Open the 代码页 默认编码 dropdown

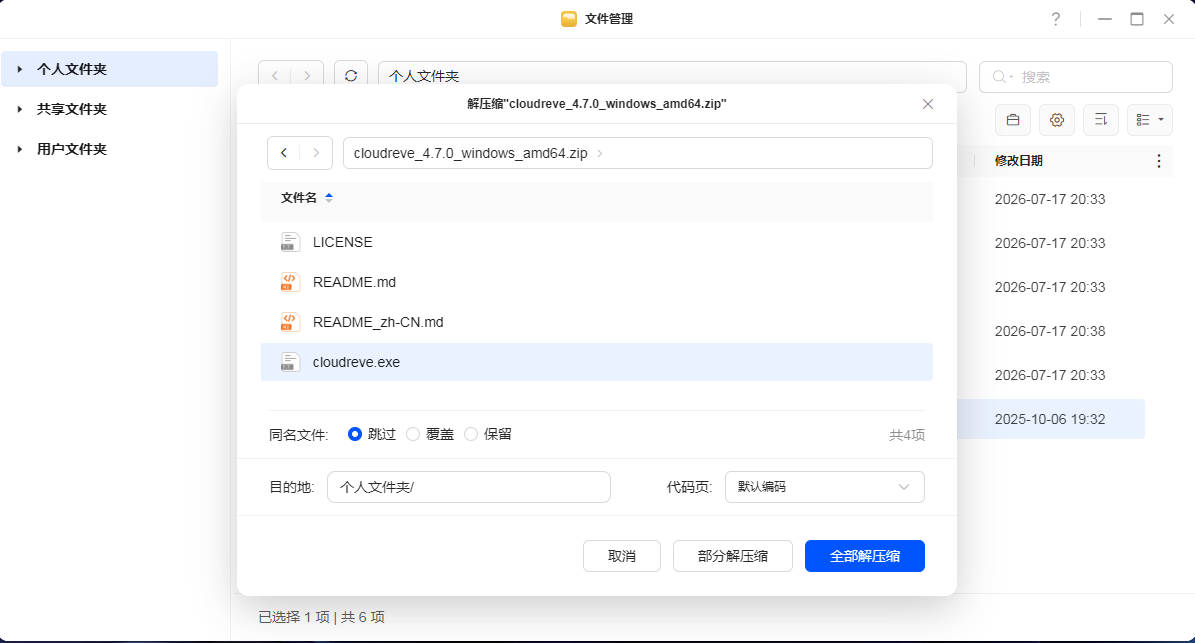click(825, 487)
